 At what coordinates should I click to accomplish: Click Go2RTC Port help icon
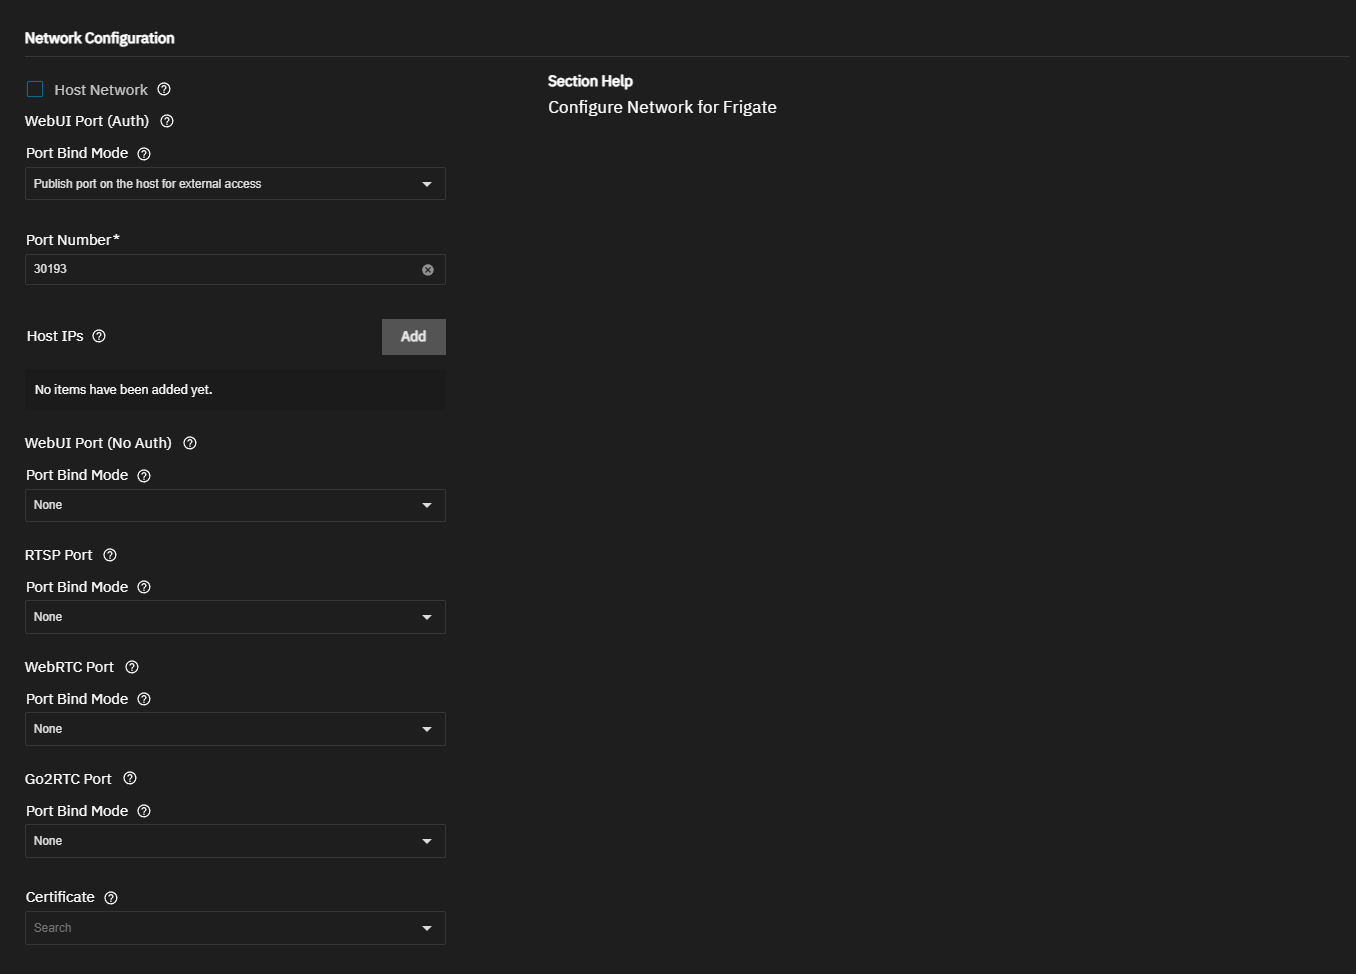130,778
